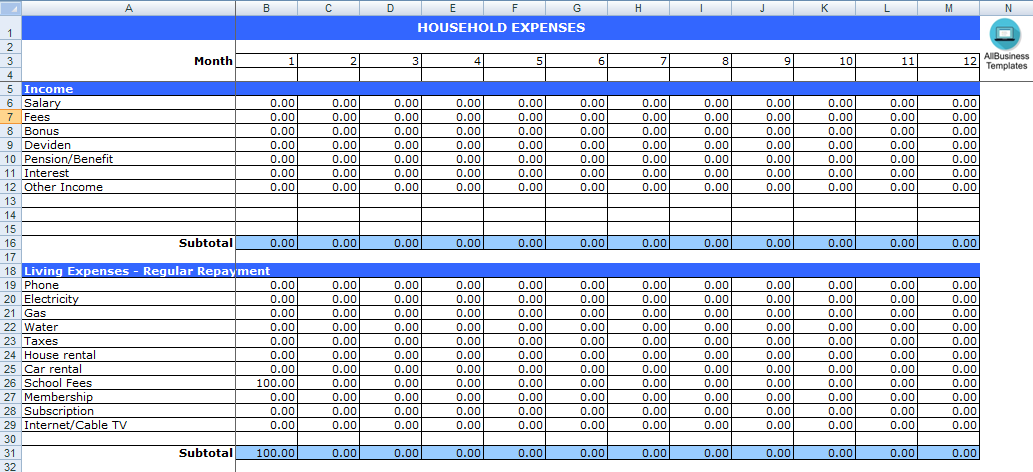Click the Gas label

[35, 313]
